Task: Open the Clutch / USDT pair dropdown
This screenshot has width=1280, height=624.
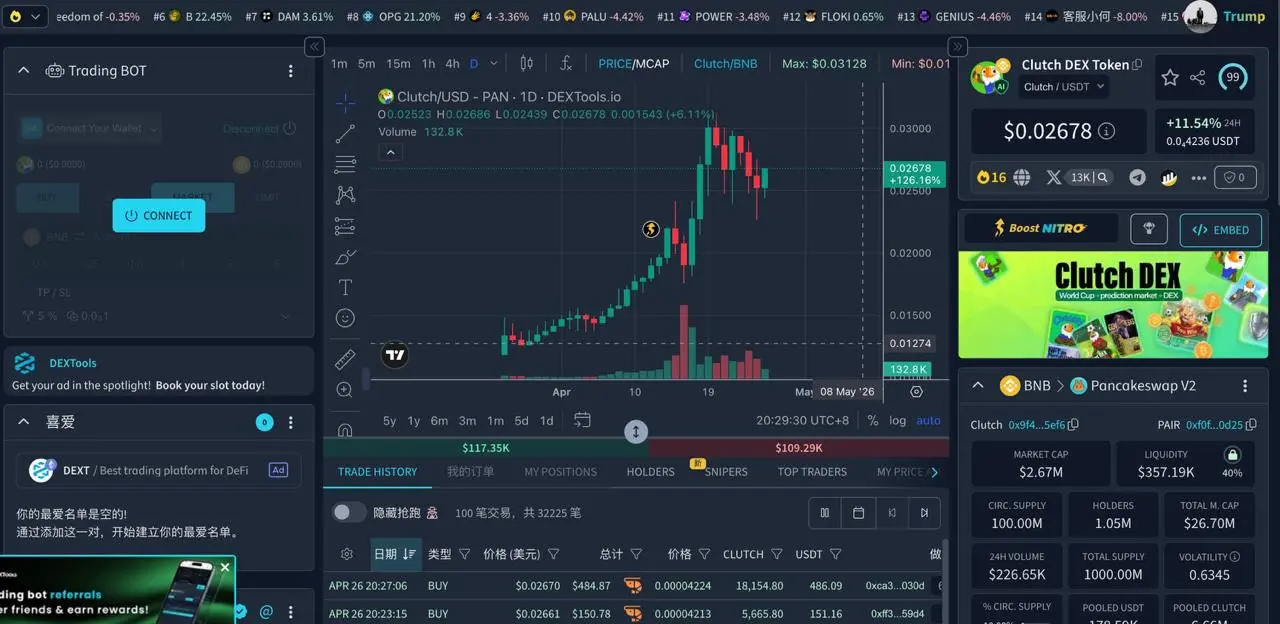Action: pos(1064,87)
